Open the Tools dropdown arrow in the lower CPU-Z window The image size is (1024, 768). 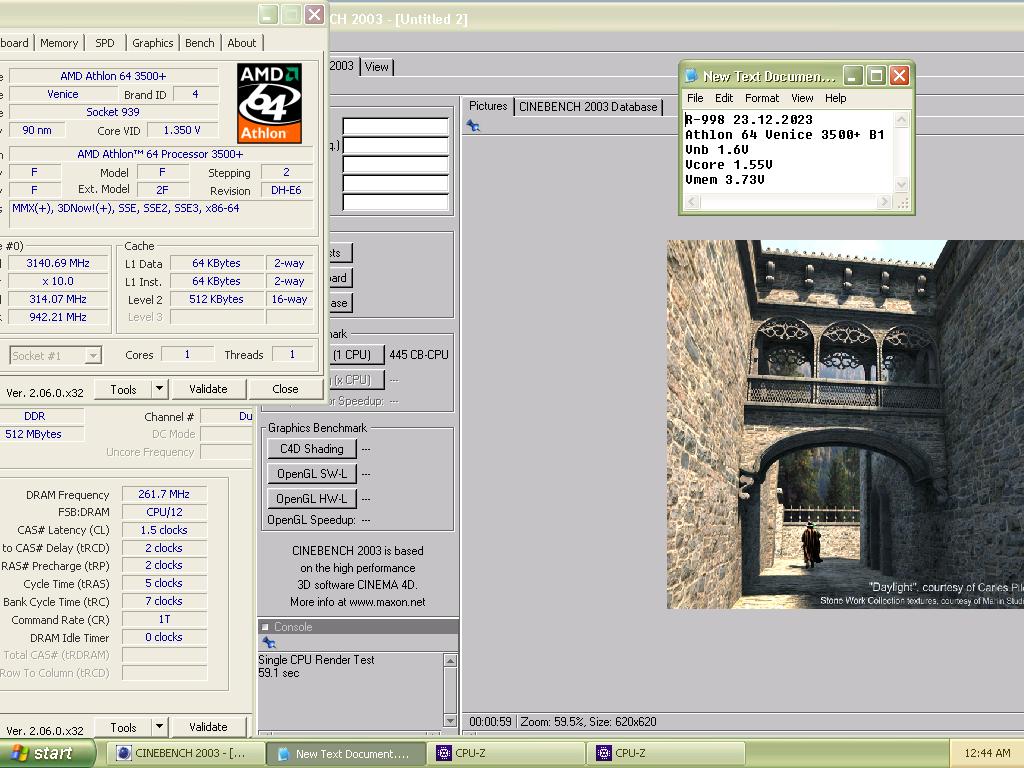point(159,726)
